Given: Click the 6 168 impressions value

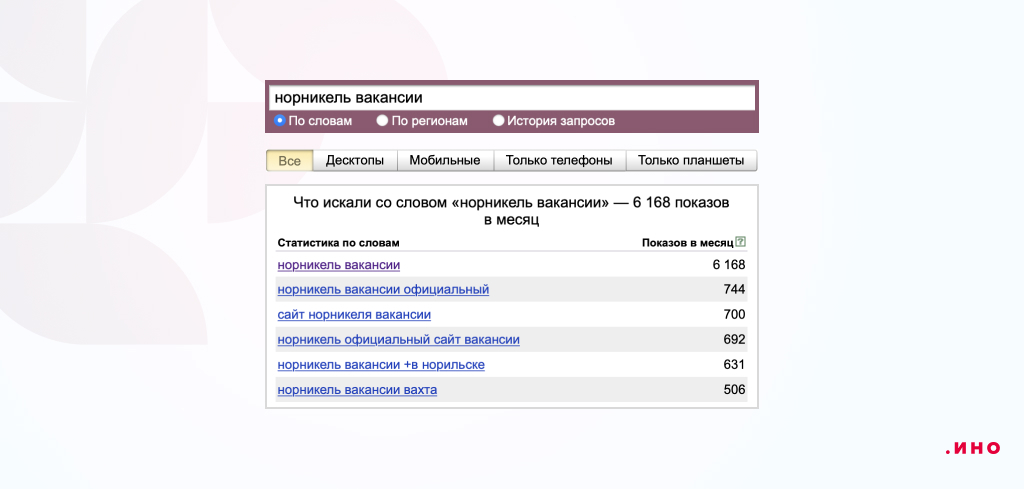Looking at the screenshot, I should [x=729, y=265].
